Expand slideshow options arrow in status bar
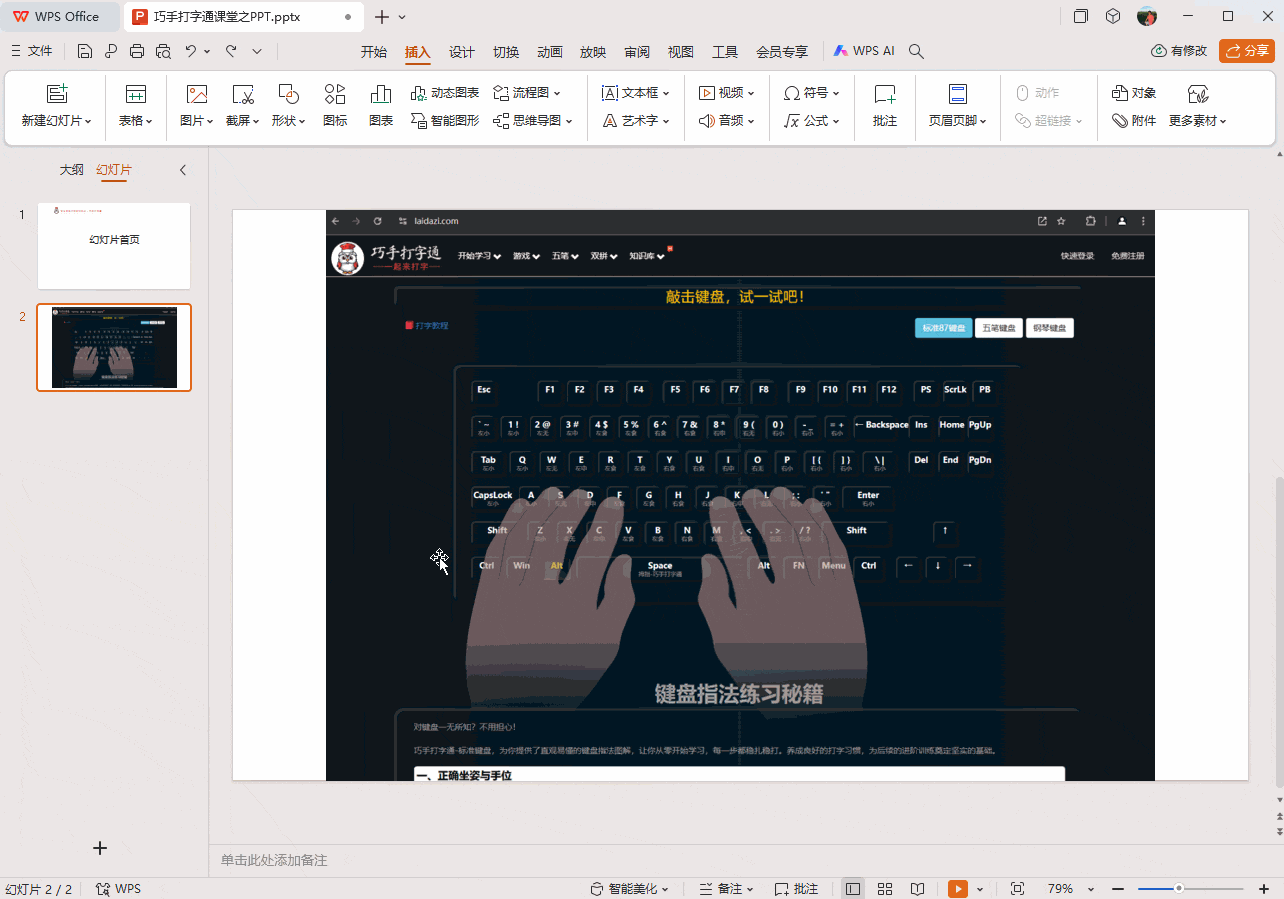Image resolution: width=1284 pixels, height=899 pixels. (980, 889)
